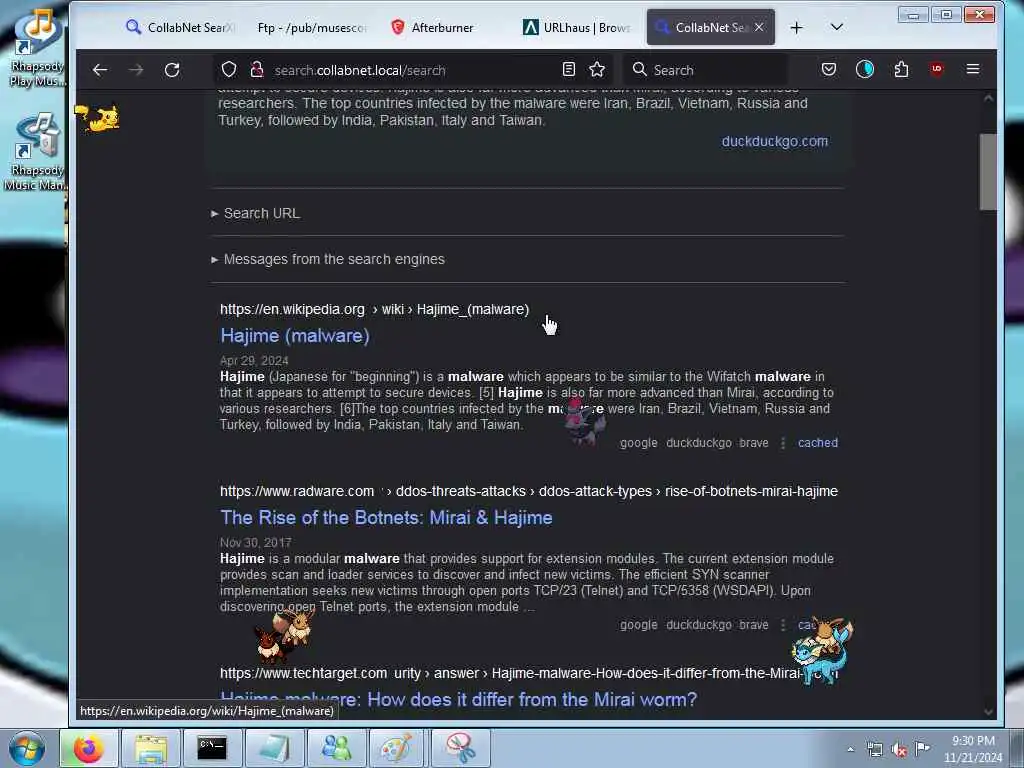
Task: Open the taskbar clock showing 9:30 PM
Action: (x=973, y=749)
